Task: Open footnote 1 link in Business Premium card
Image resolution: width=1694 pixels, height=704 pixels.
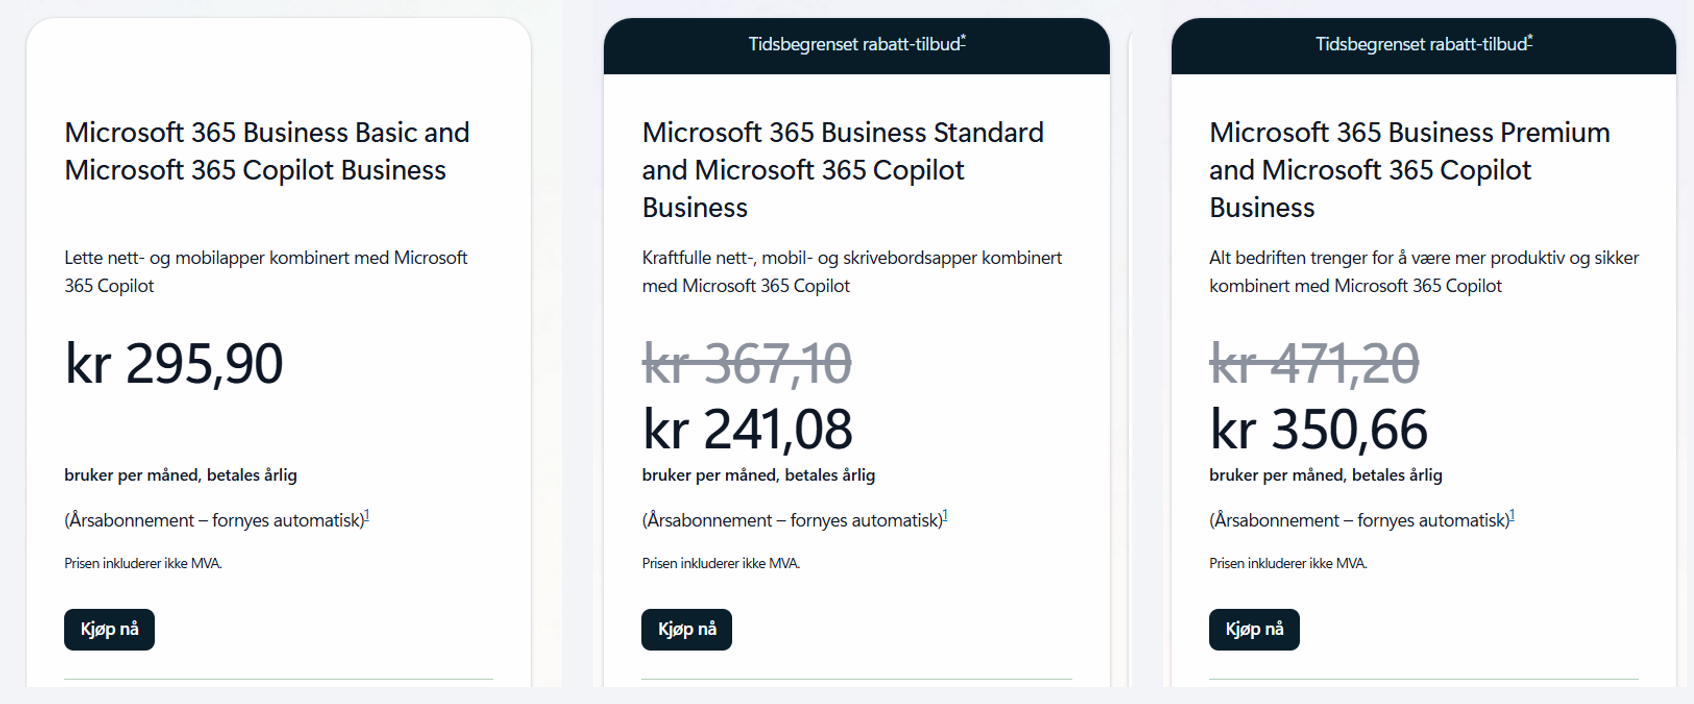Action: point(1512,516)
